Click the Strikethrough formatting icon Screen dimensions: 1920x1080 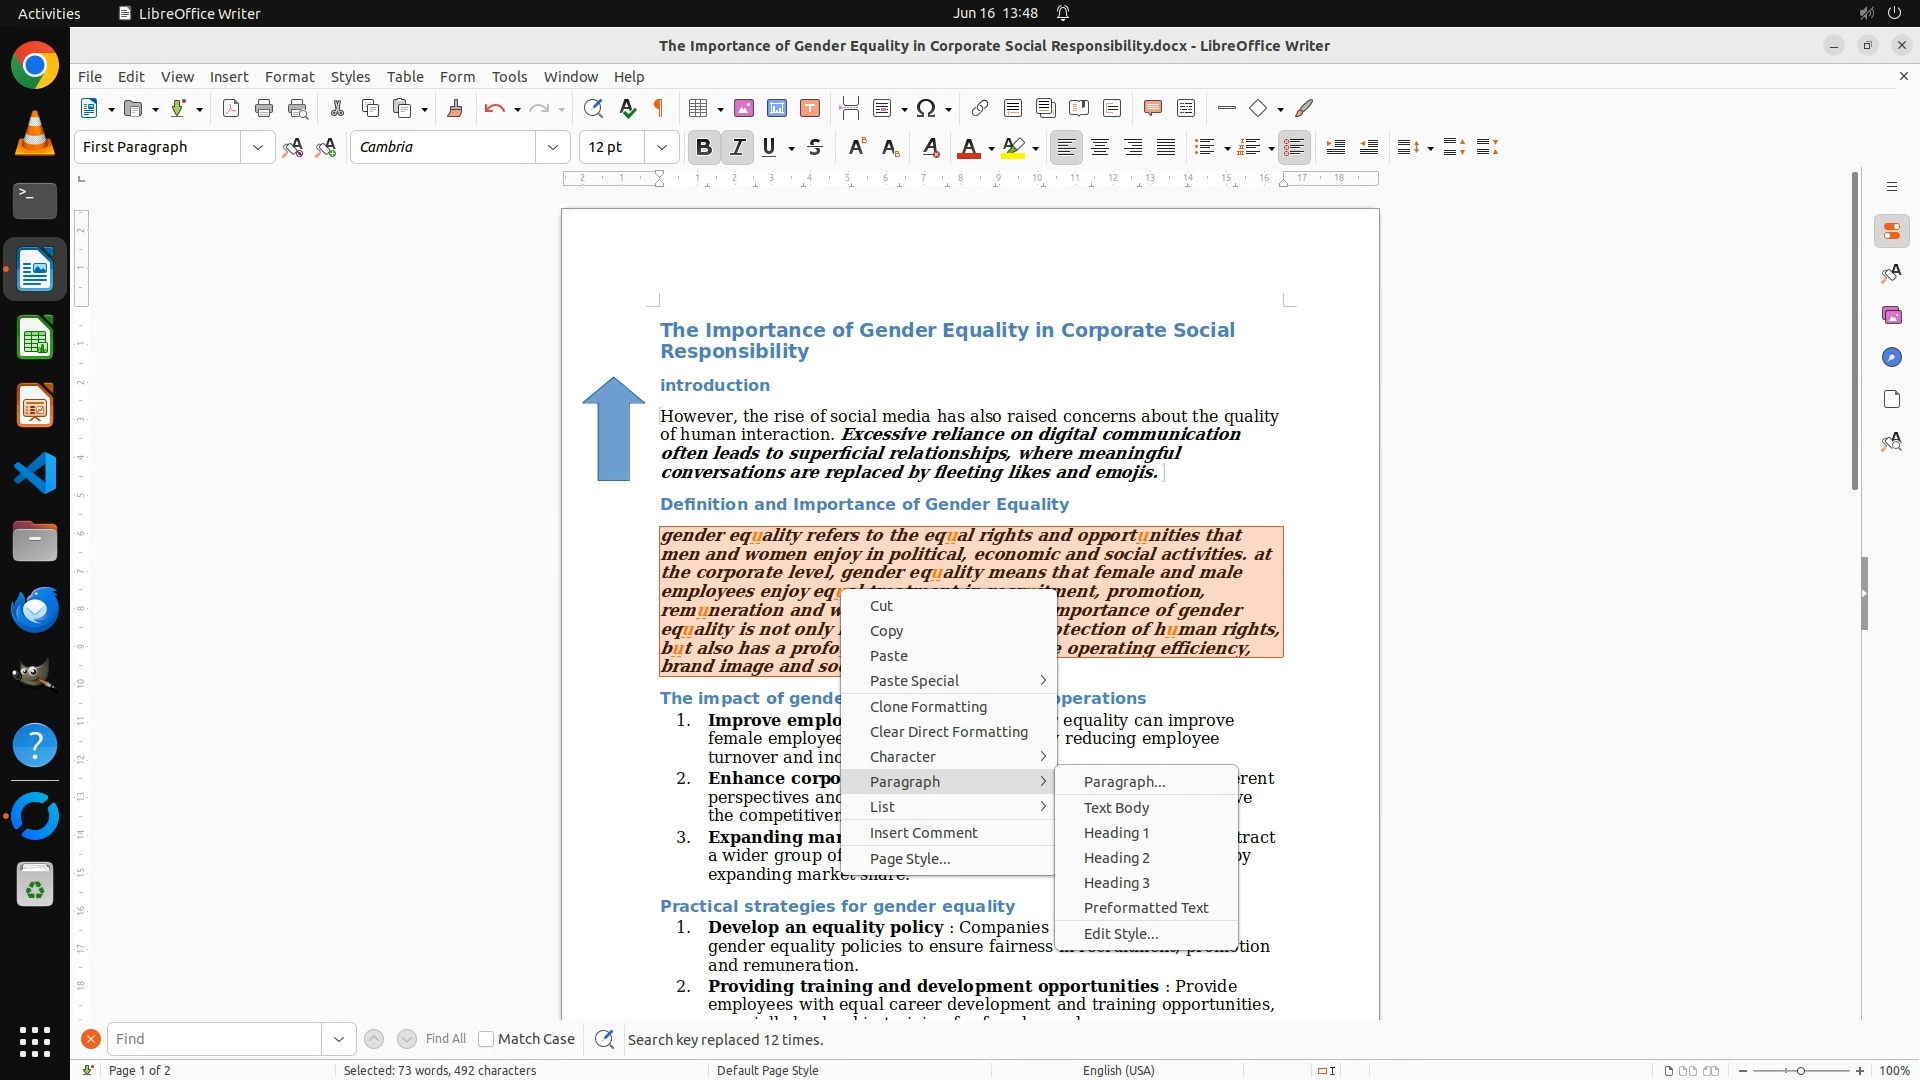[x=815, y=148]
